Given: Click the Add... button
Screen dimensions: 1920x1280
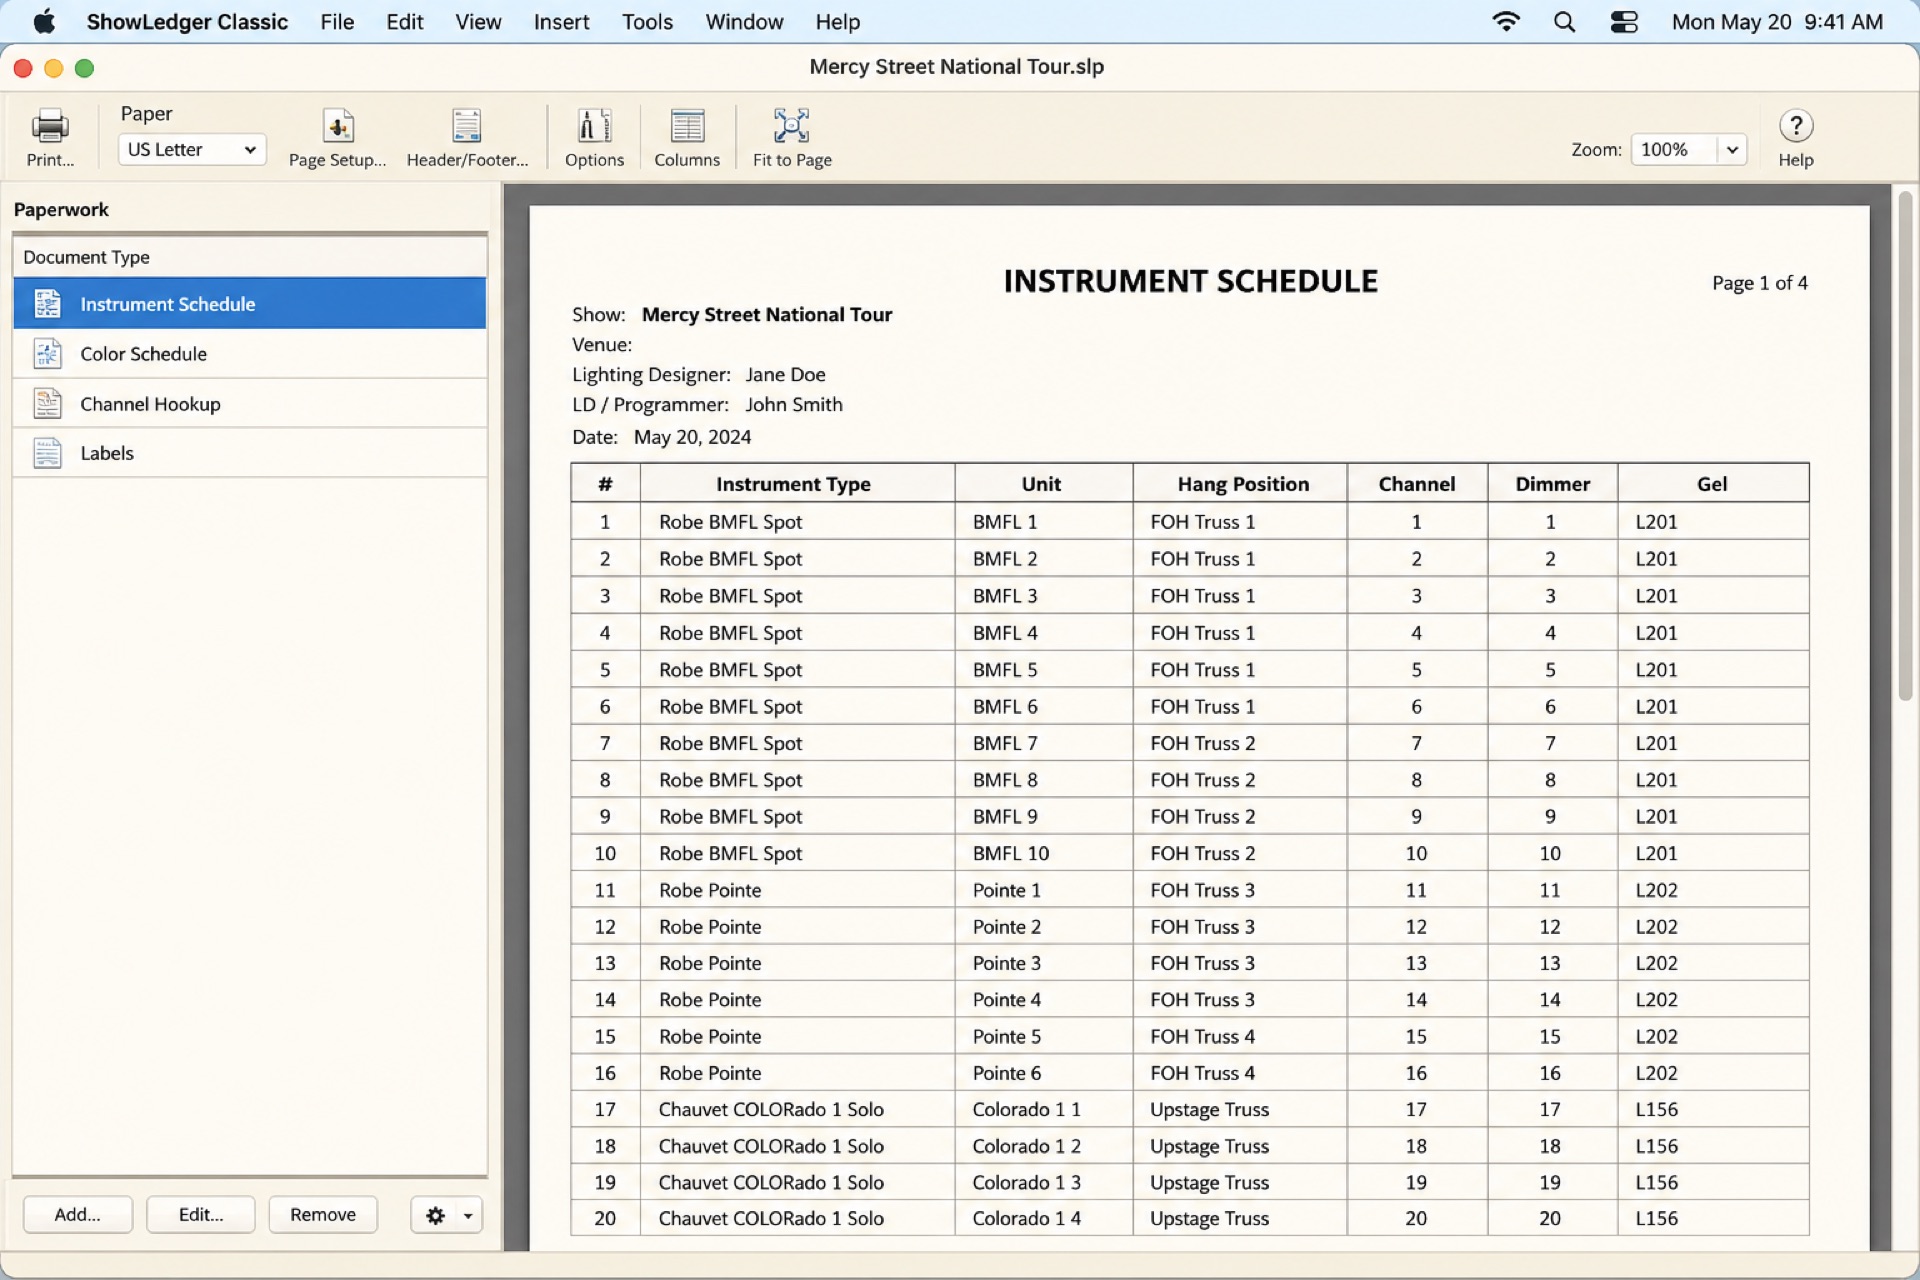Looking at the screenshot, I should [x=78, y=1215].
